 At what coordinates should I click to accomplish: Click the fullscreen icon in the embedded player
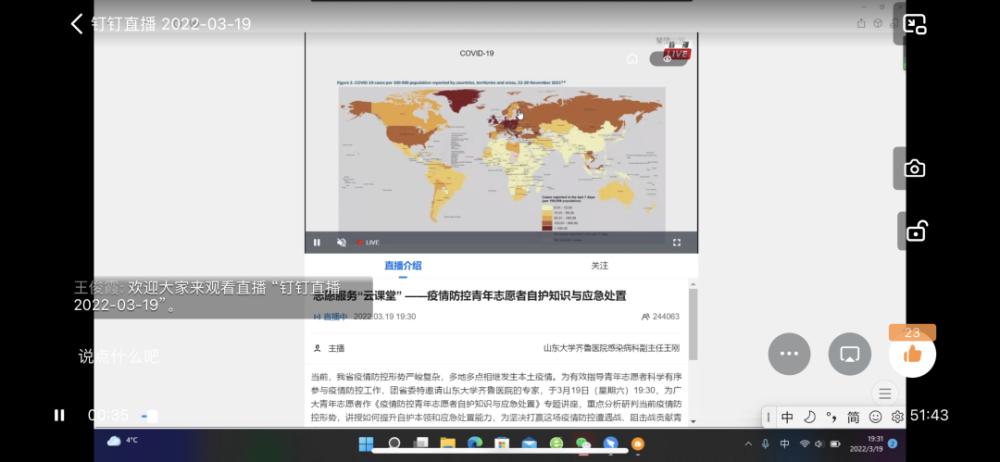[677, 242]
